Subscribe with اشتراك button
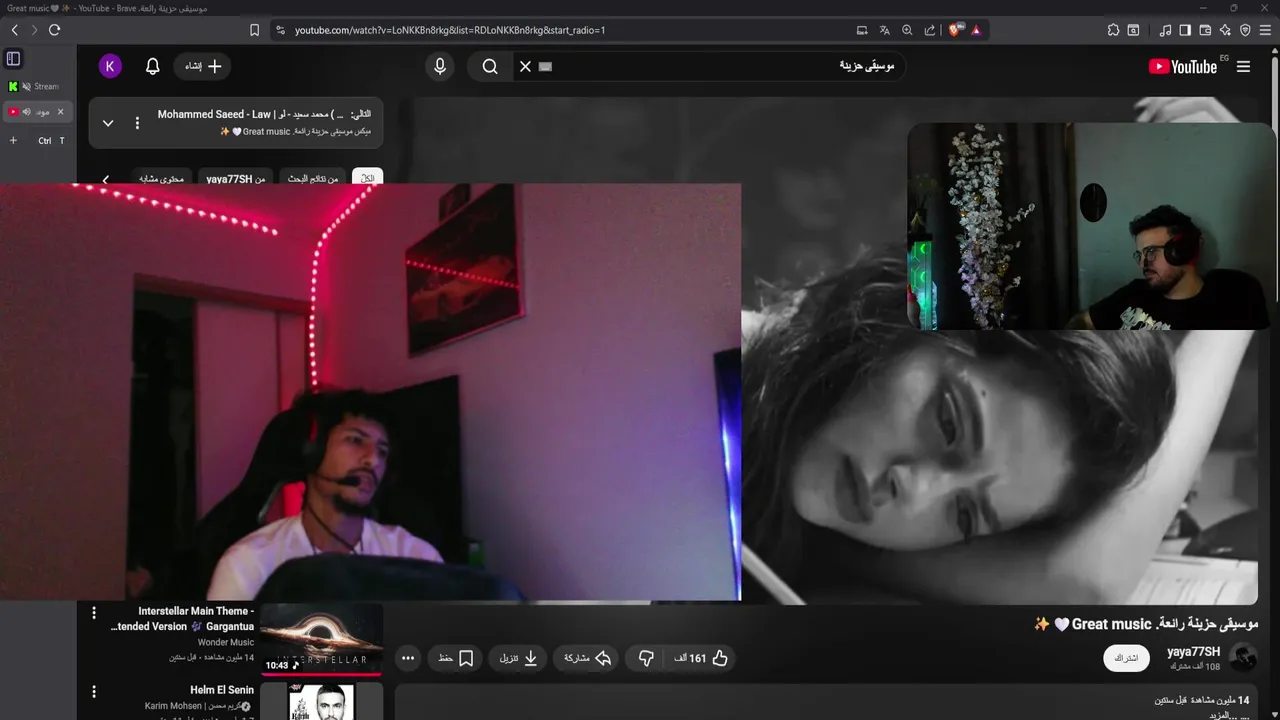The image size is (1280, 720). coord(1126,658)
